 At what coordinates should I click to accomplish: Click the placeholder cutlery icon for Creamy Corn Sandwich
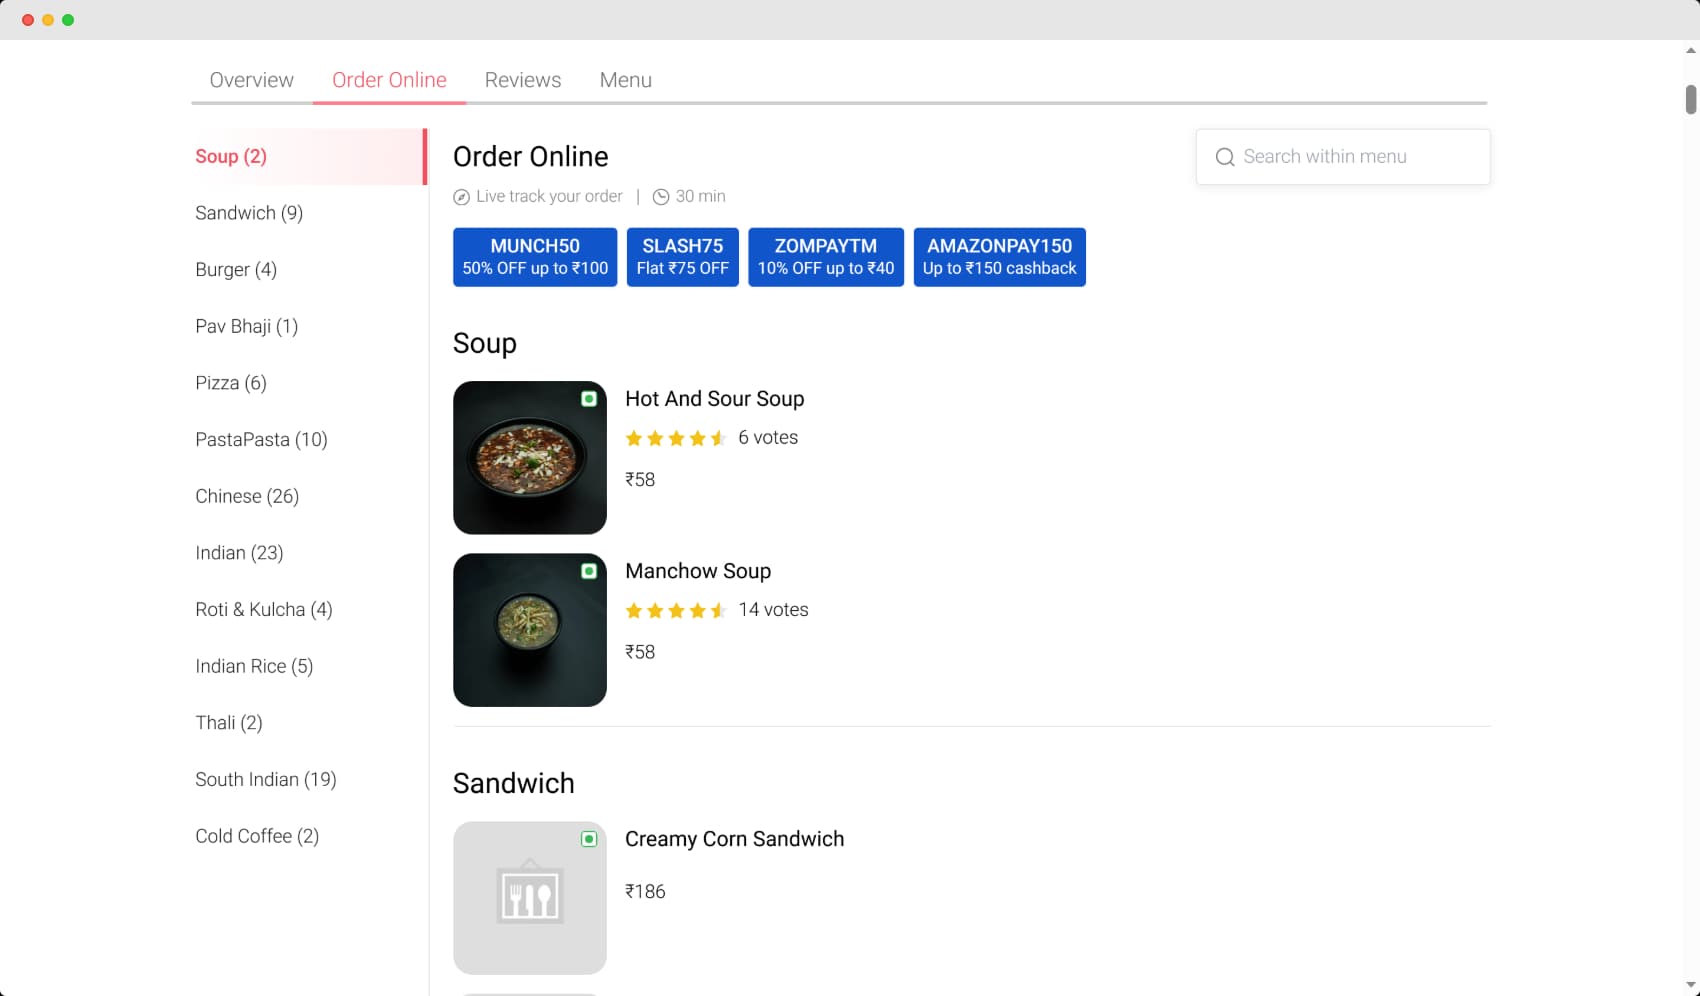(530, 892)
